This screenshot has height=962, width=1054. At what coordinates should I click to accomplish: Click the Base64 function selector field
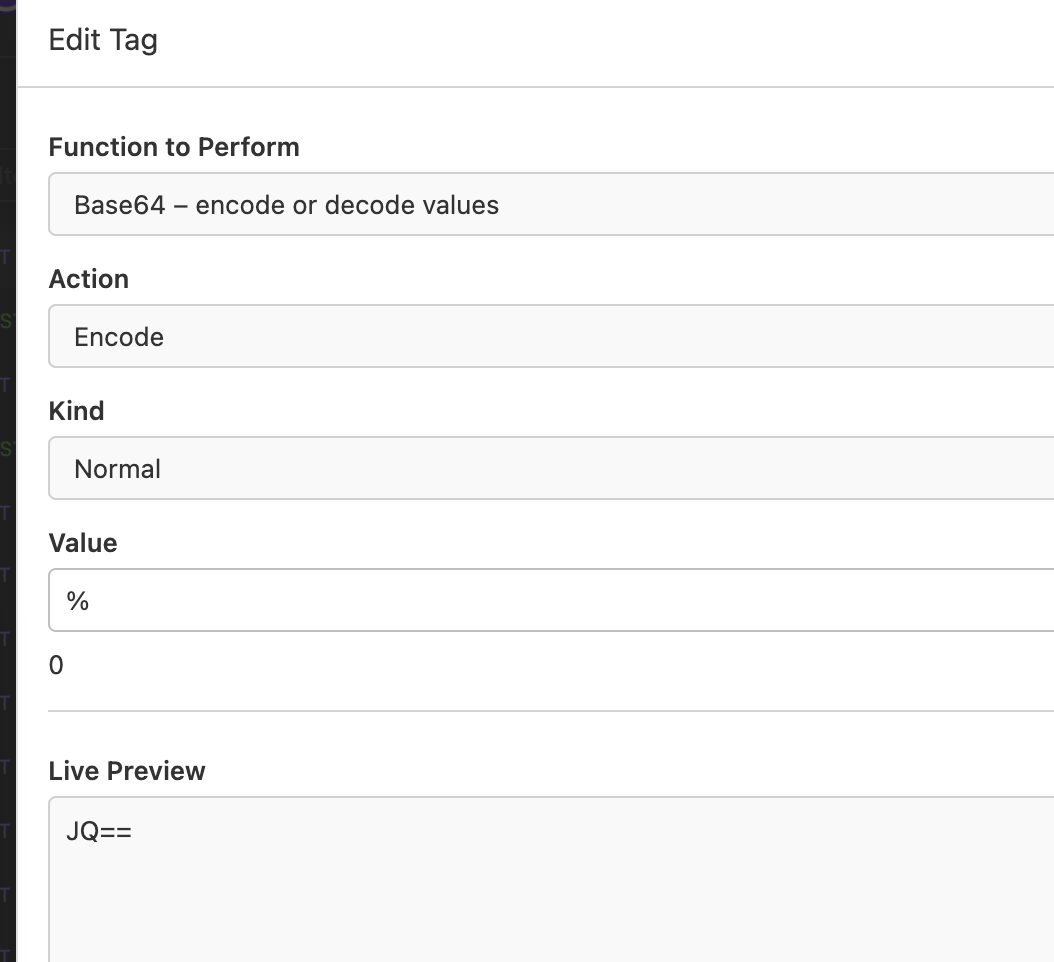click(400, 204)
